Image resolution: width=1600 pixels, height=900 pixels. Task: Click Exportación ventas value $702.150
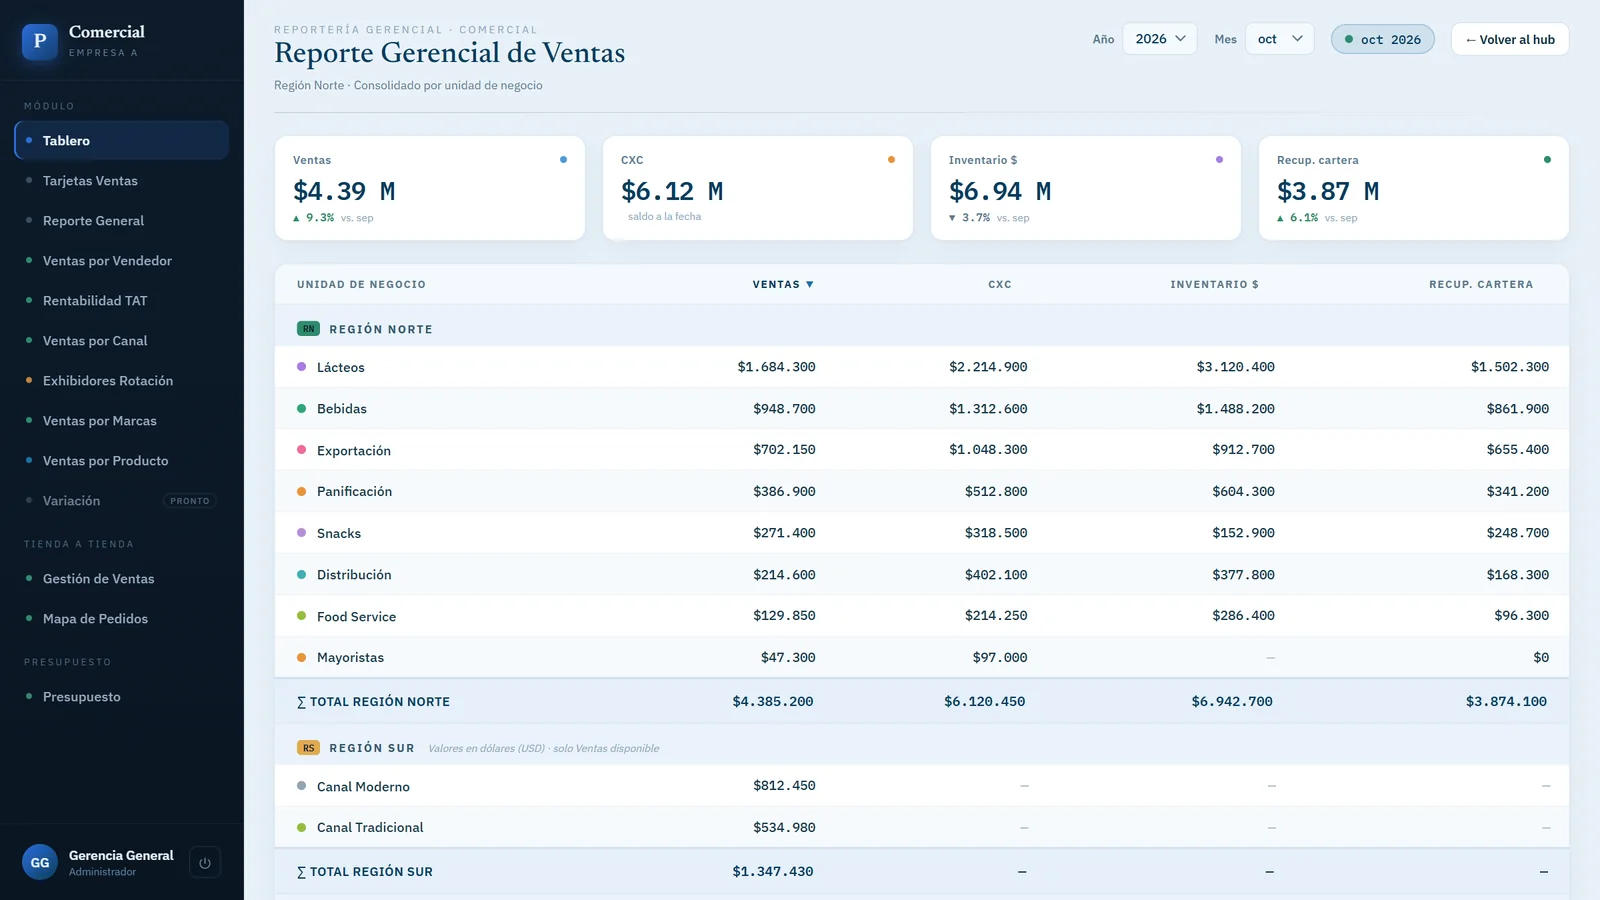784,450
